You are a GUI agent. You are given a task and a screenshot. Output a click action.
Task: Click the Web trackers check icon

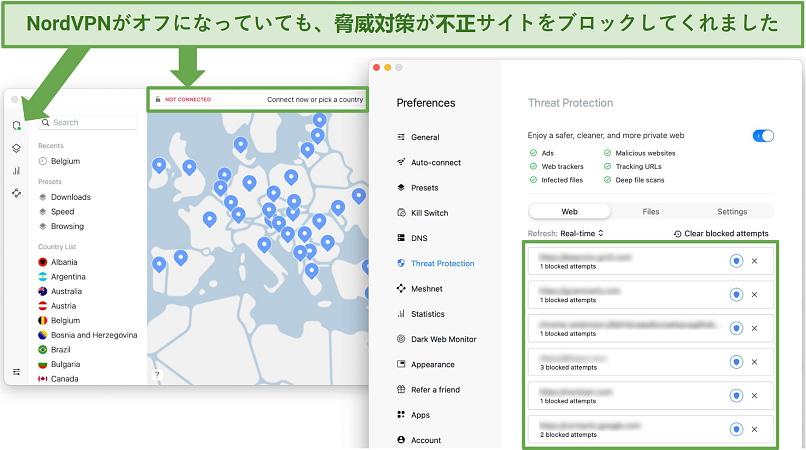[533, 166]
